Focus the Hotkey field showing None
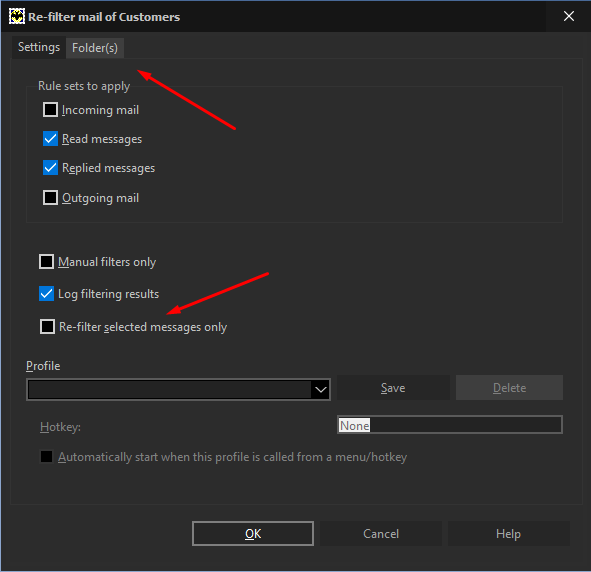 (x=450, y=425)
